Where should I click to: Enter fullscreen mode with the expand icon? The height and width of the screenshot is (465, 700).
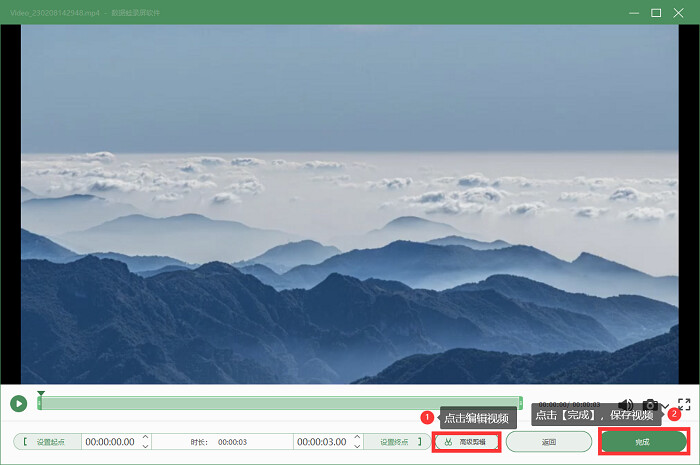tap(684, 404)
